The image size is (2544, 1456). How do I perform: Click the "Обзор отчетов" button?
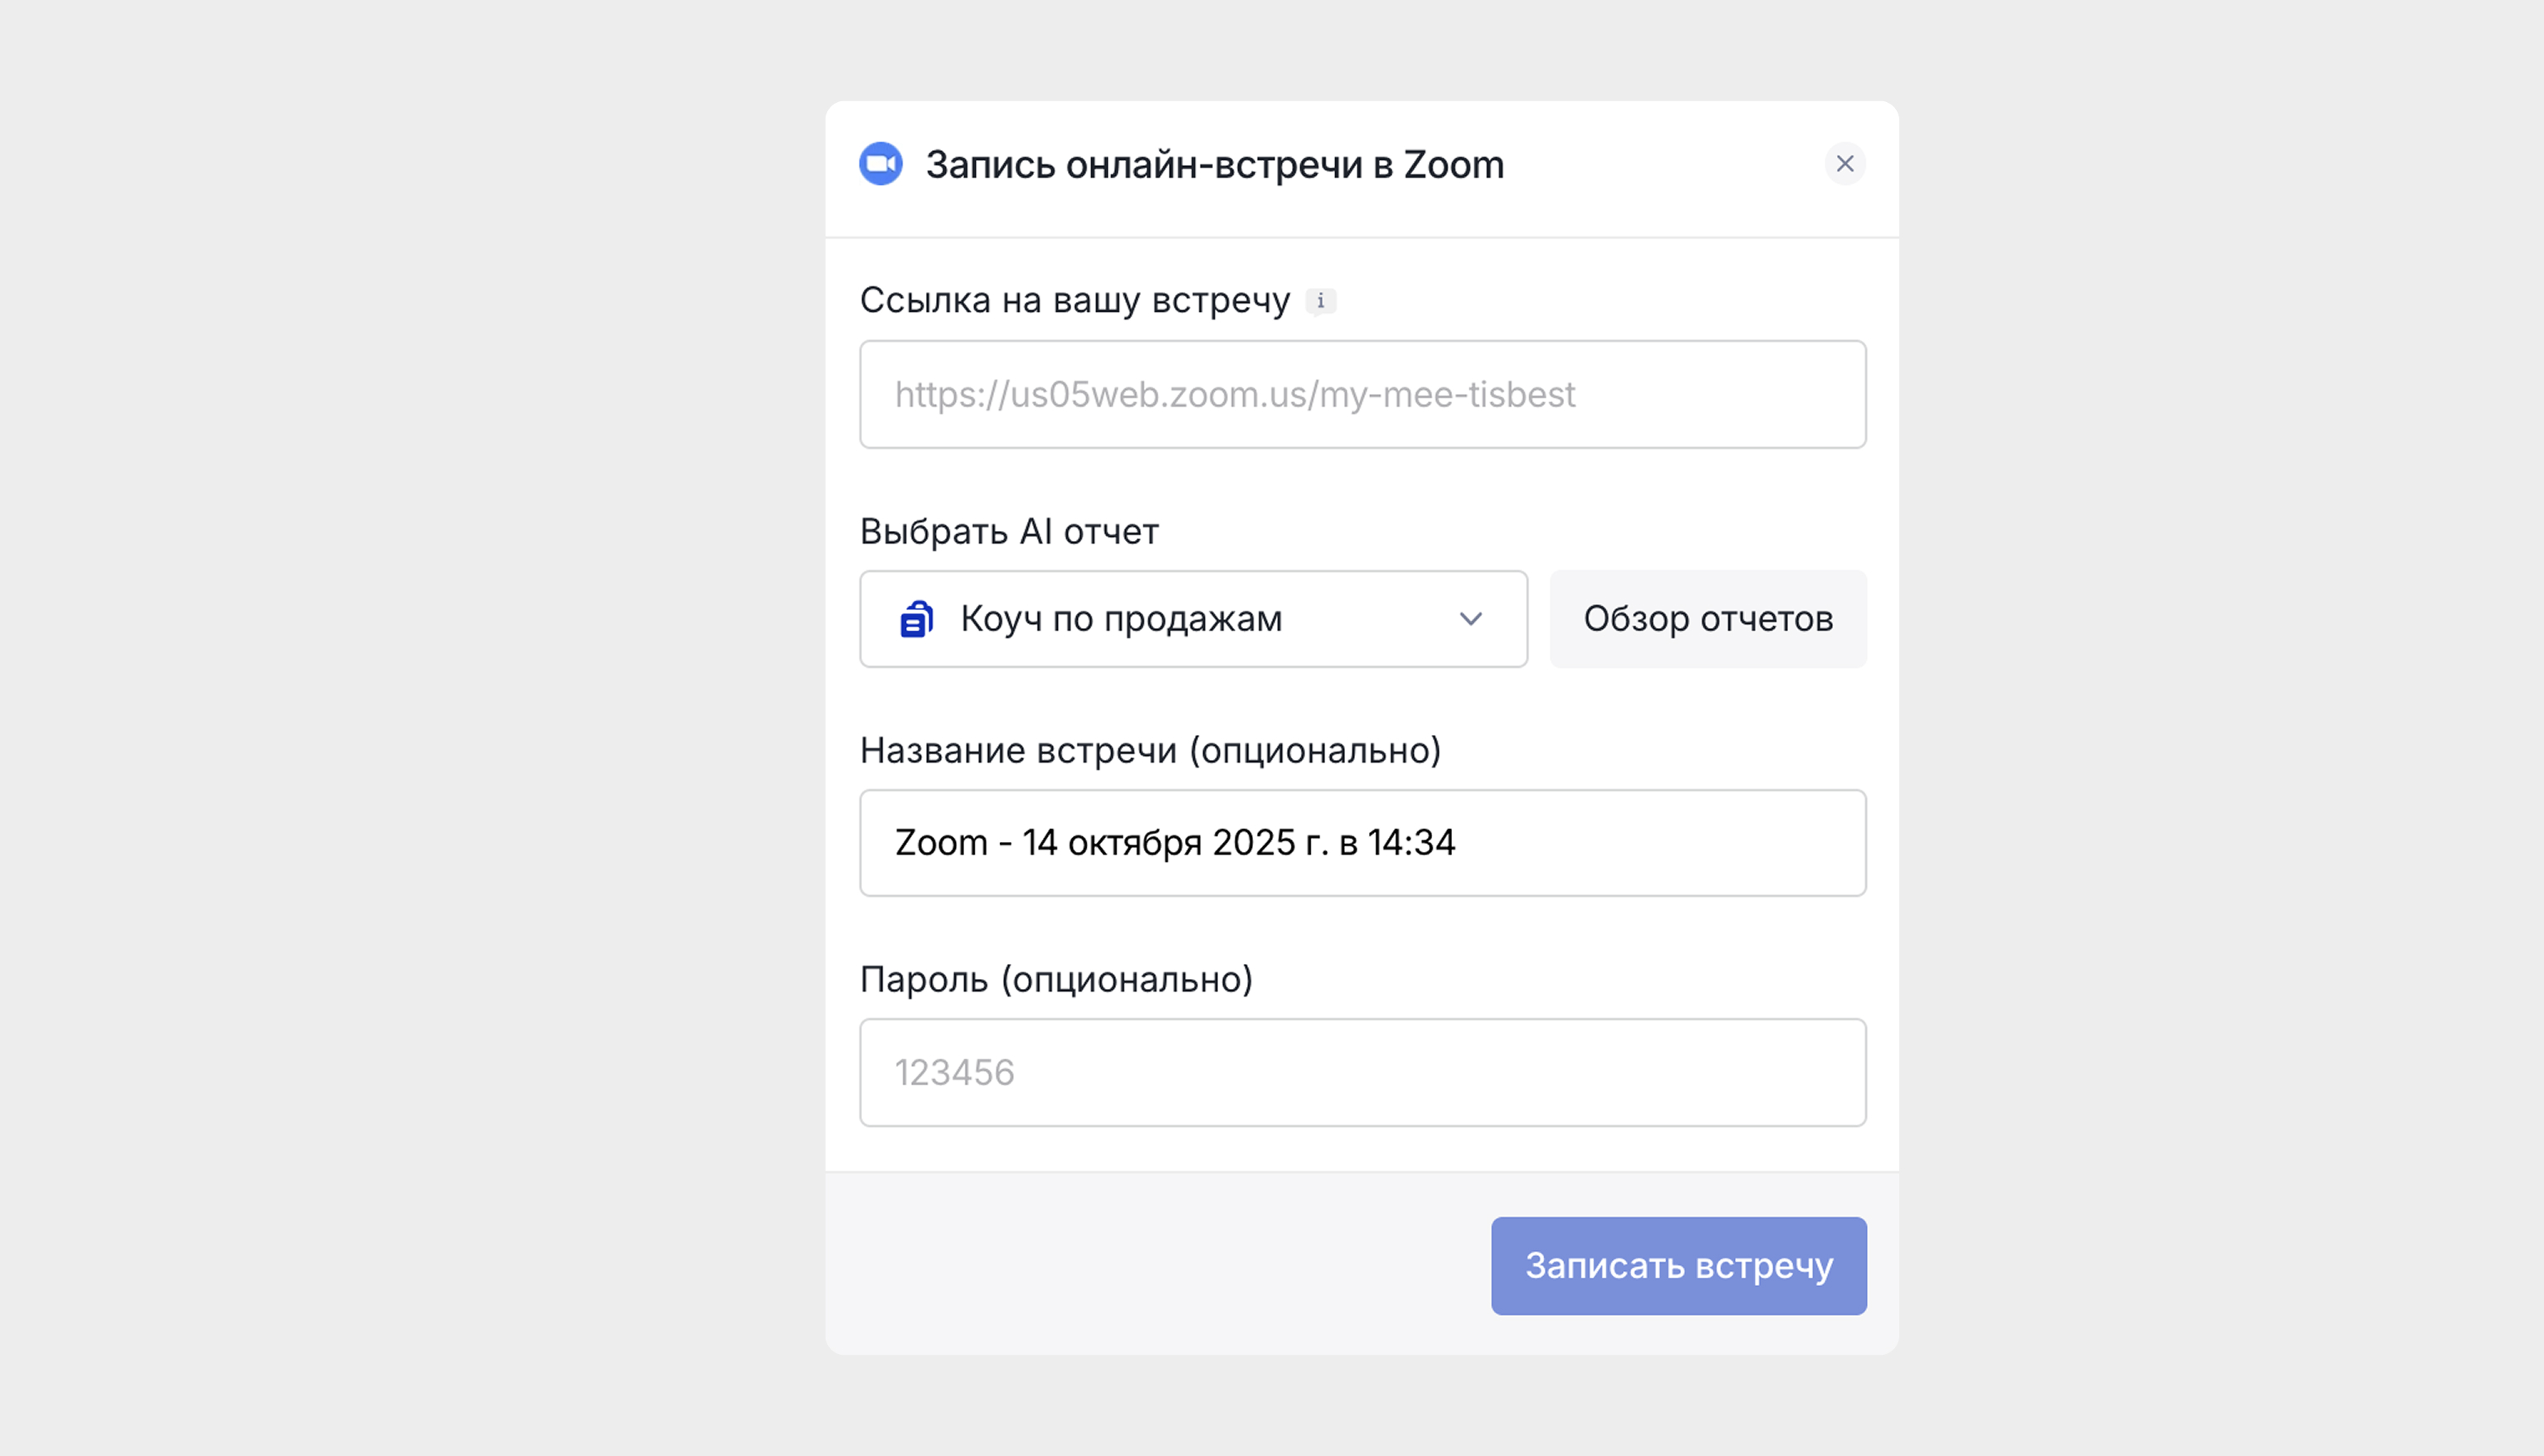coord(1707,619)
